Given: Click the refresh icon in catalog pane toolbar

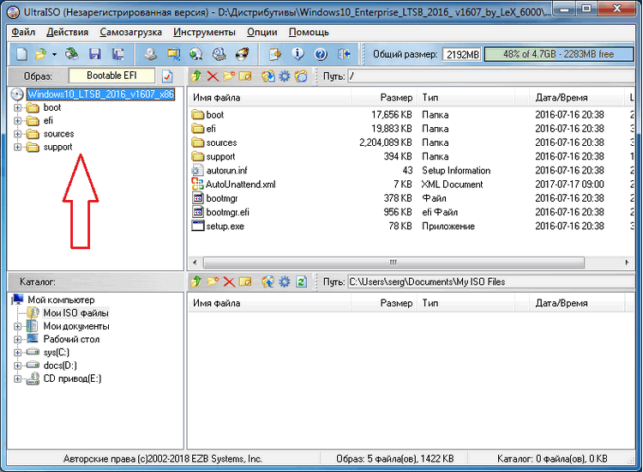Looking at the screenshot, I should click(x=301, y=282).
